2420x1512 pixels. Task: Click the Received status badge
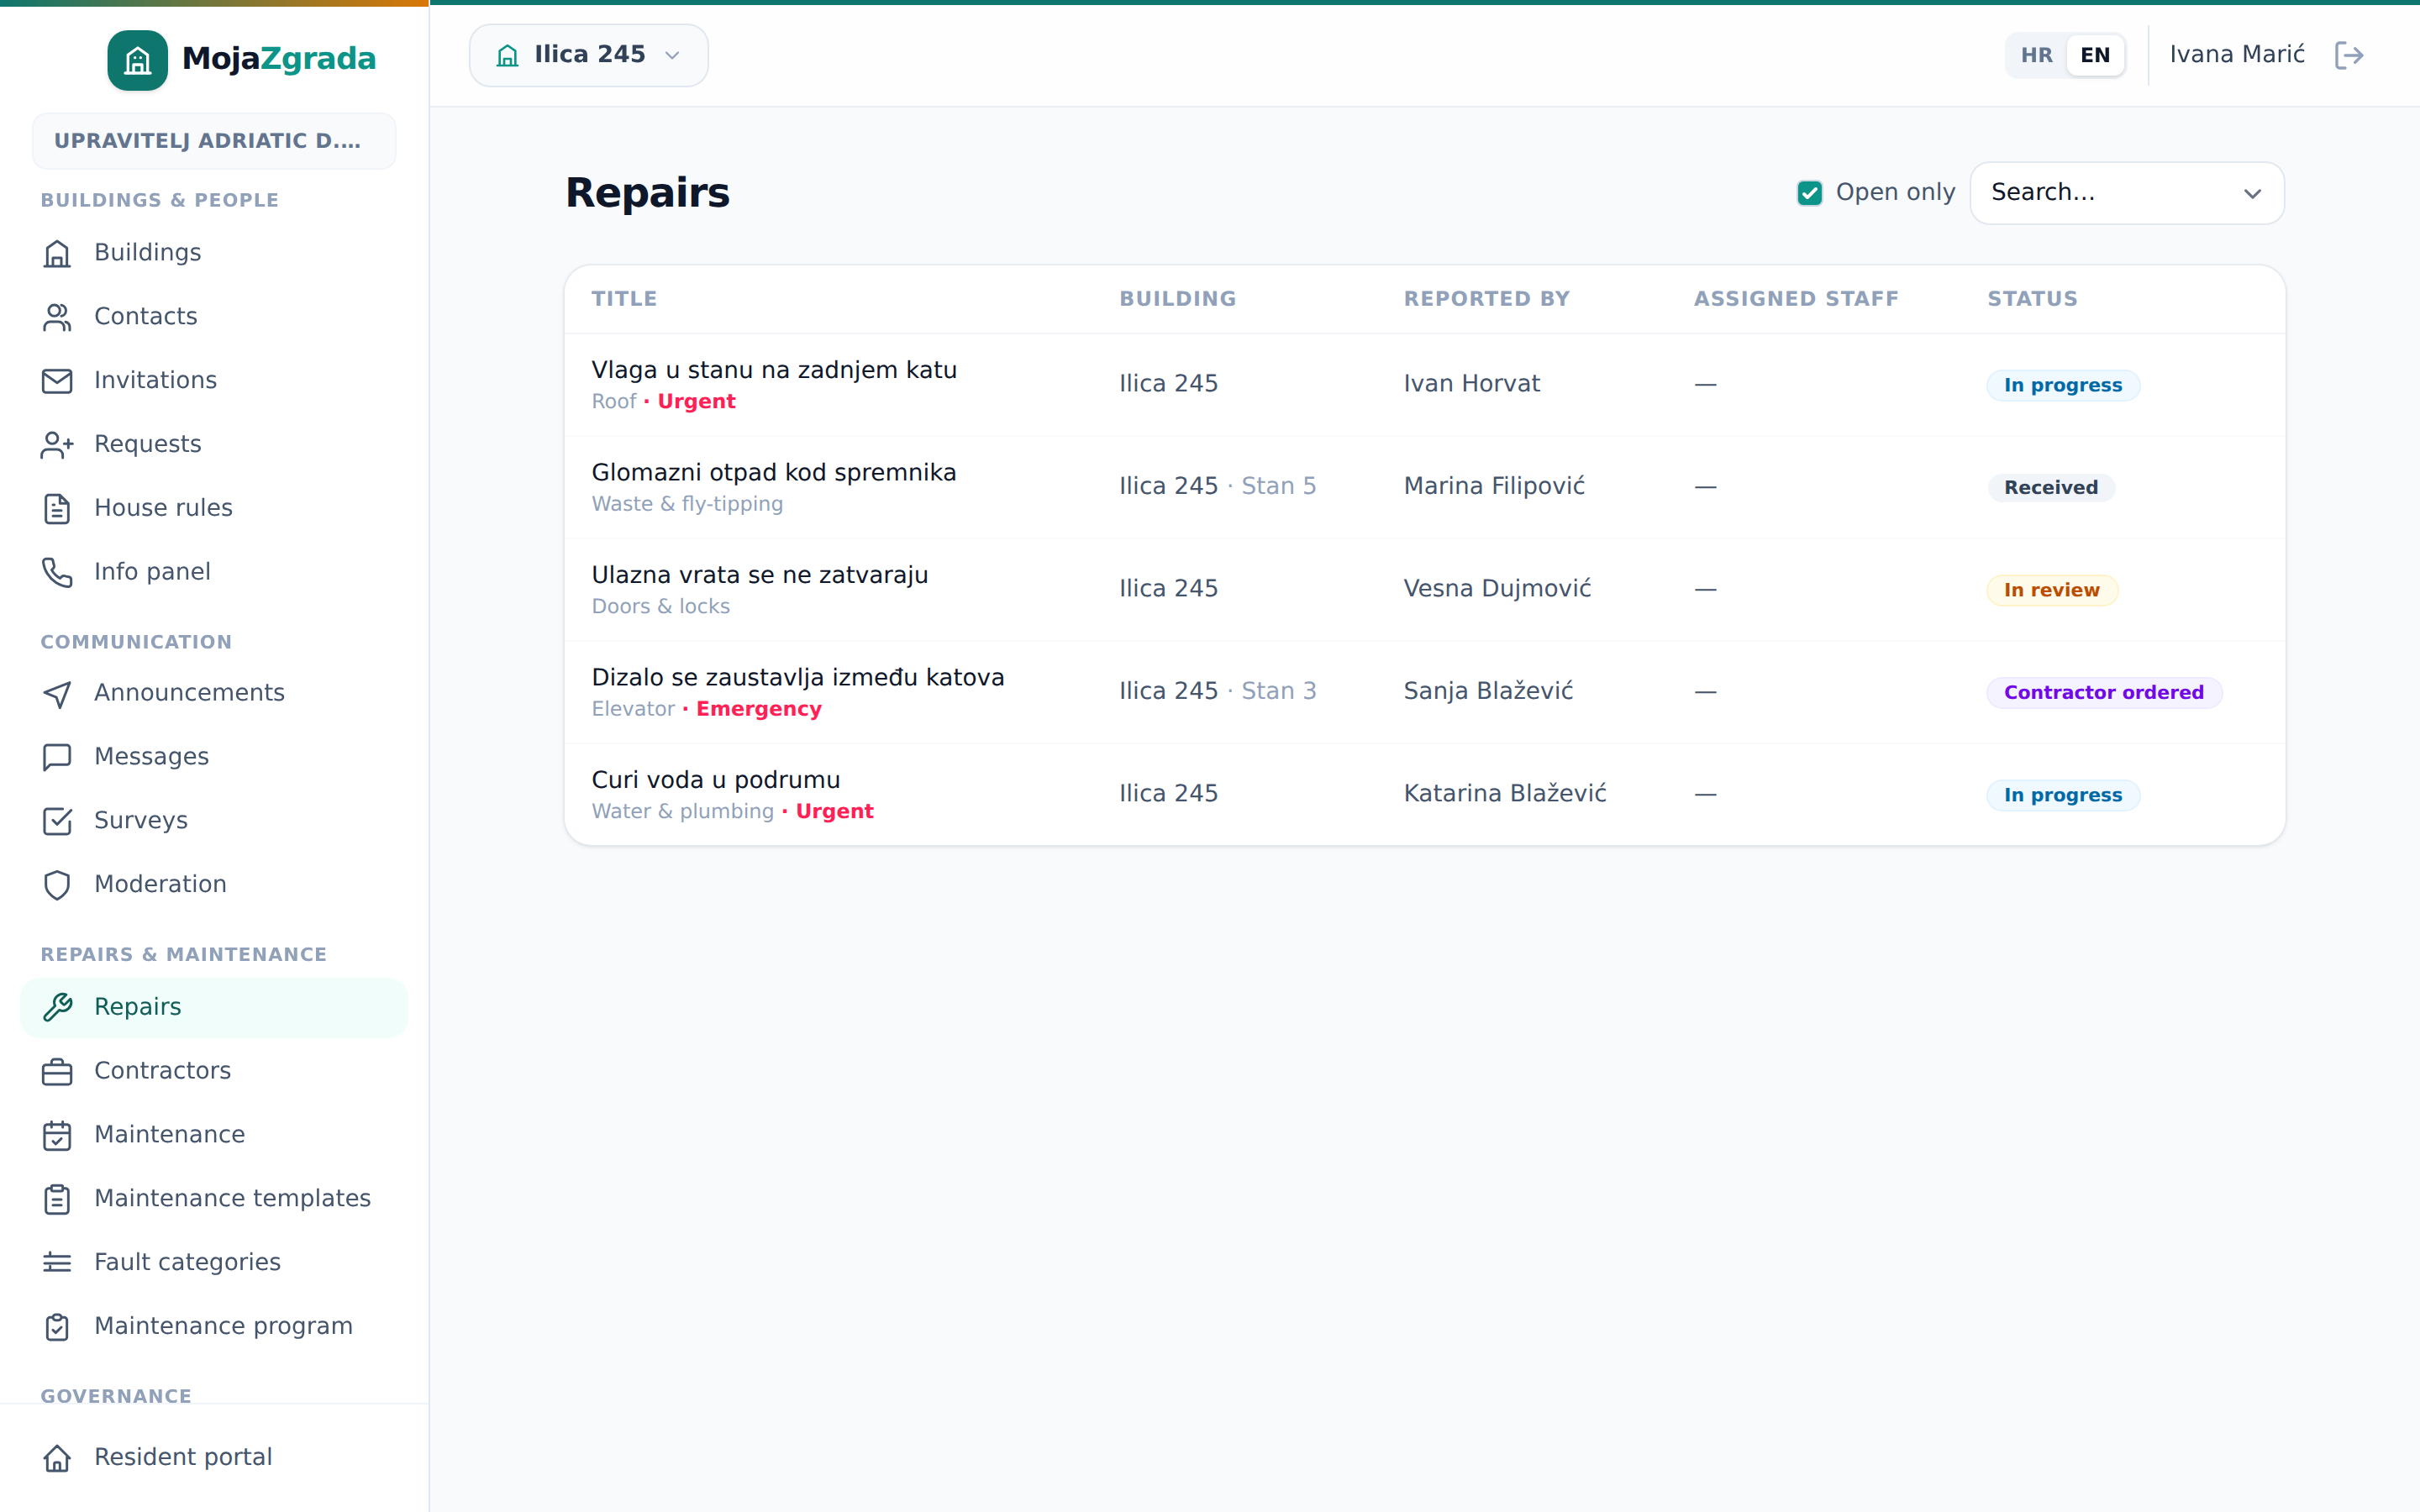click(x=2050, y=488)
